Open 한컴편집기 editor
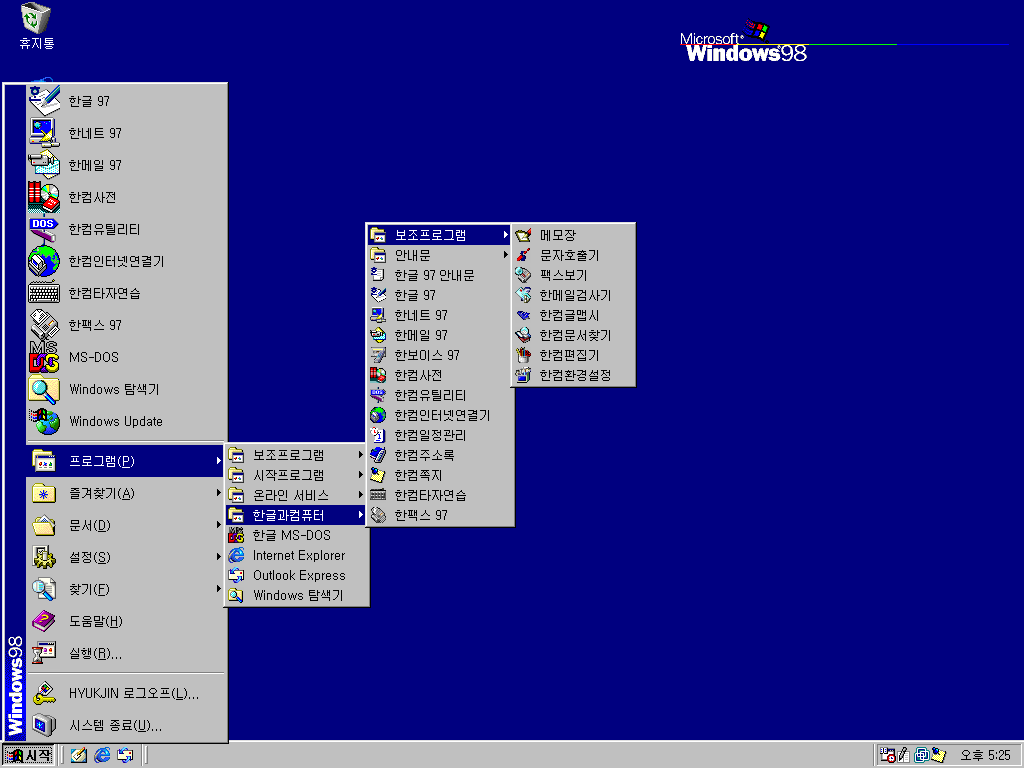The width and height of the screenshot is (1024, 768). pos(573,355)
